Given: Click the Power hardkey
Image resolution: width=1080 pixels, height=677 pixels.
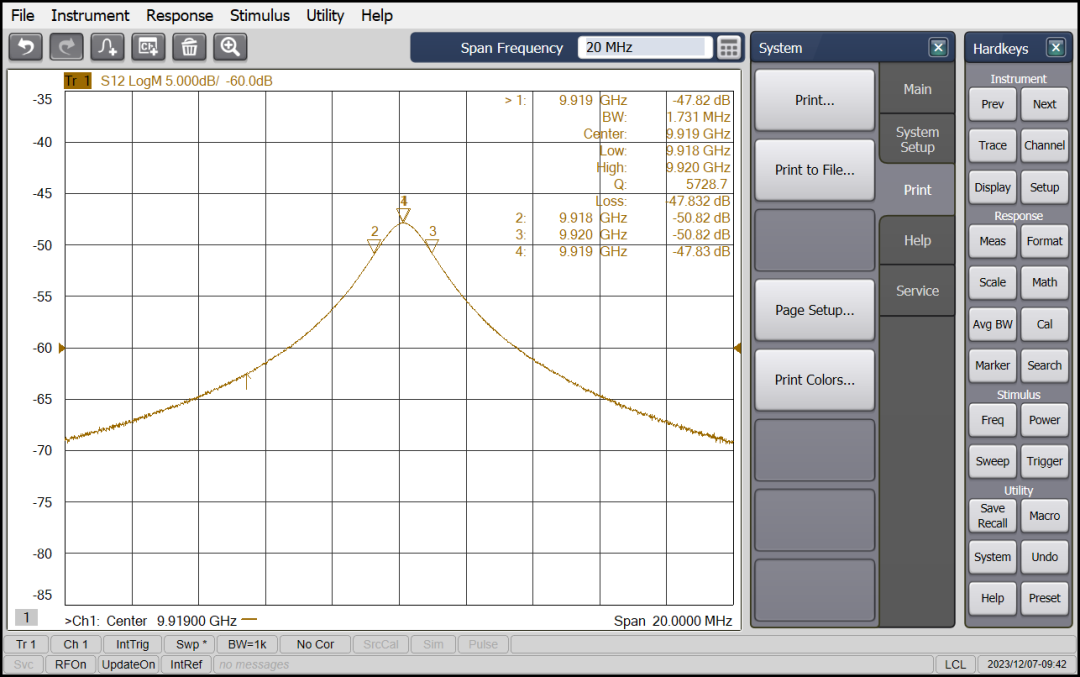Looking at the screenshot, I should pos(1044,420).
